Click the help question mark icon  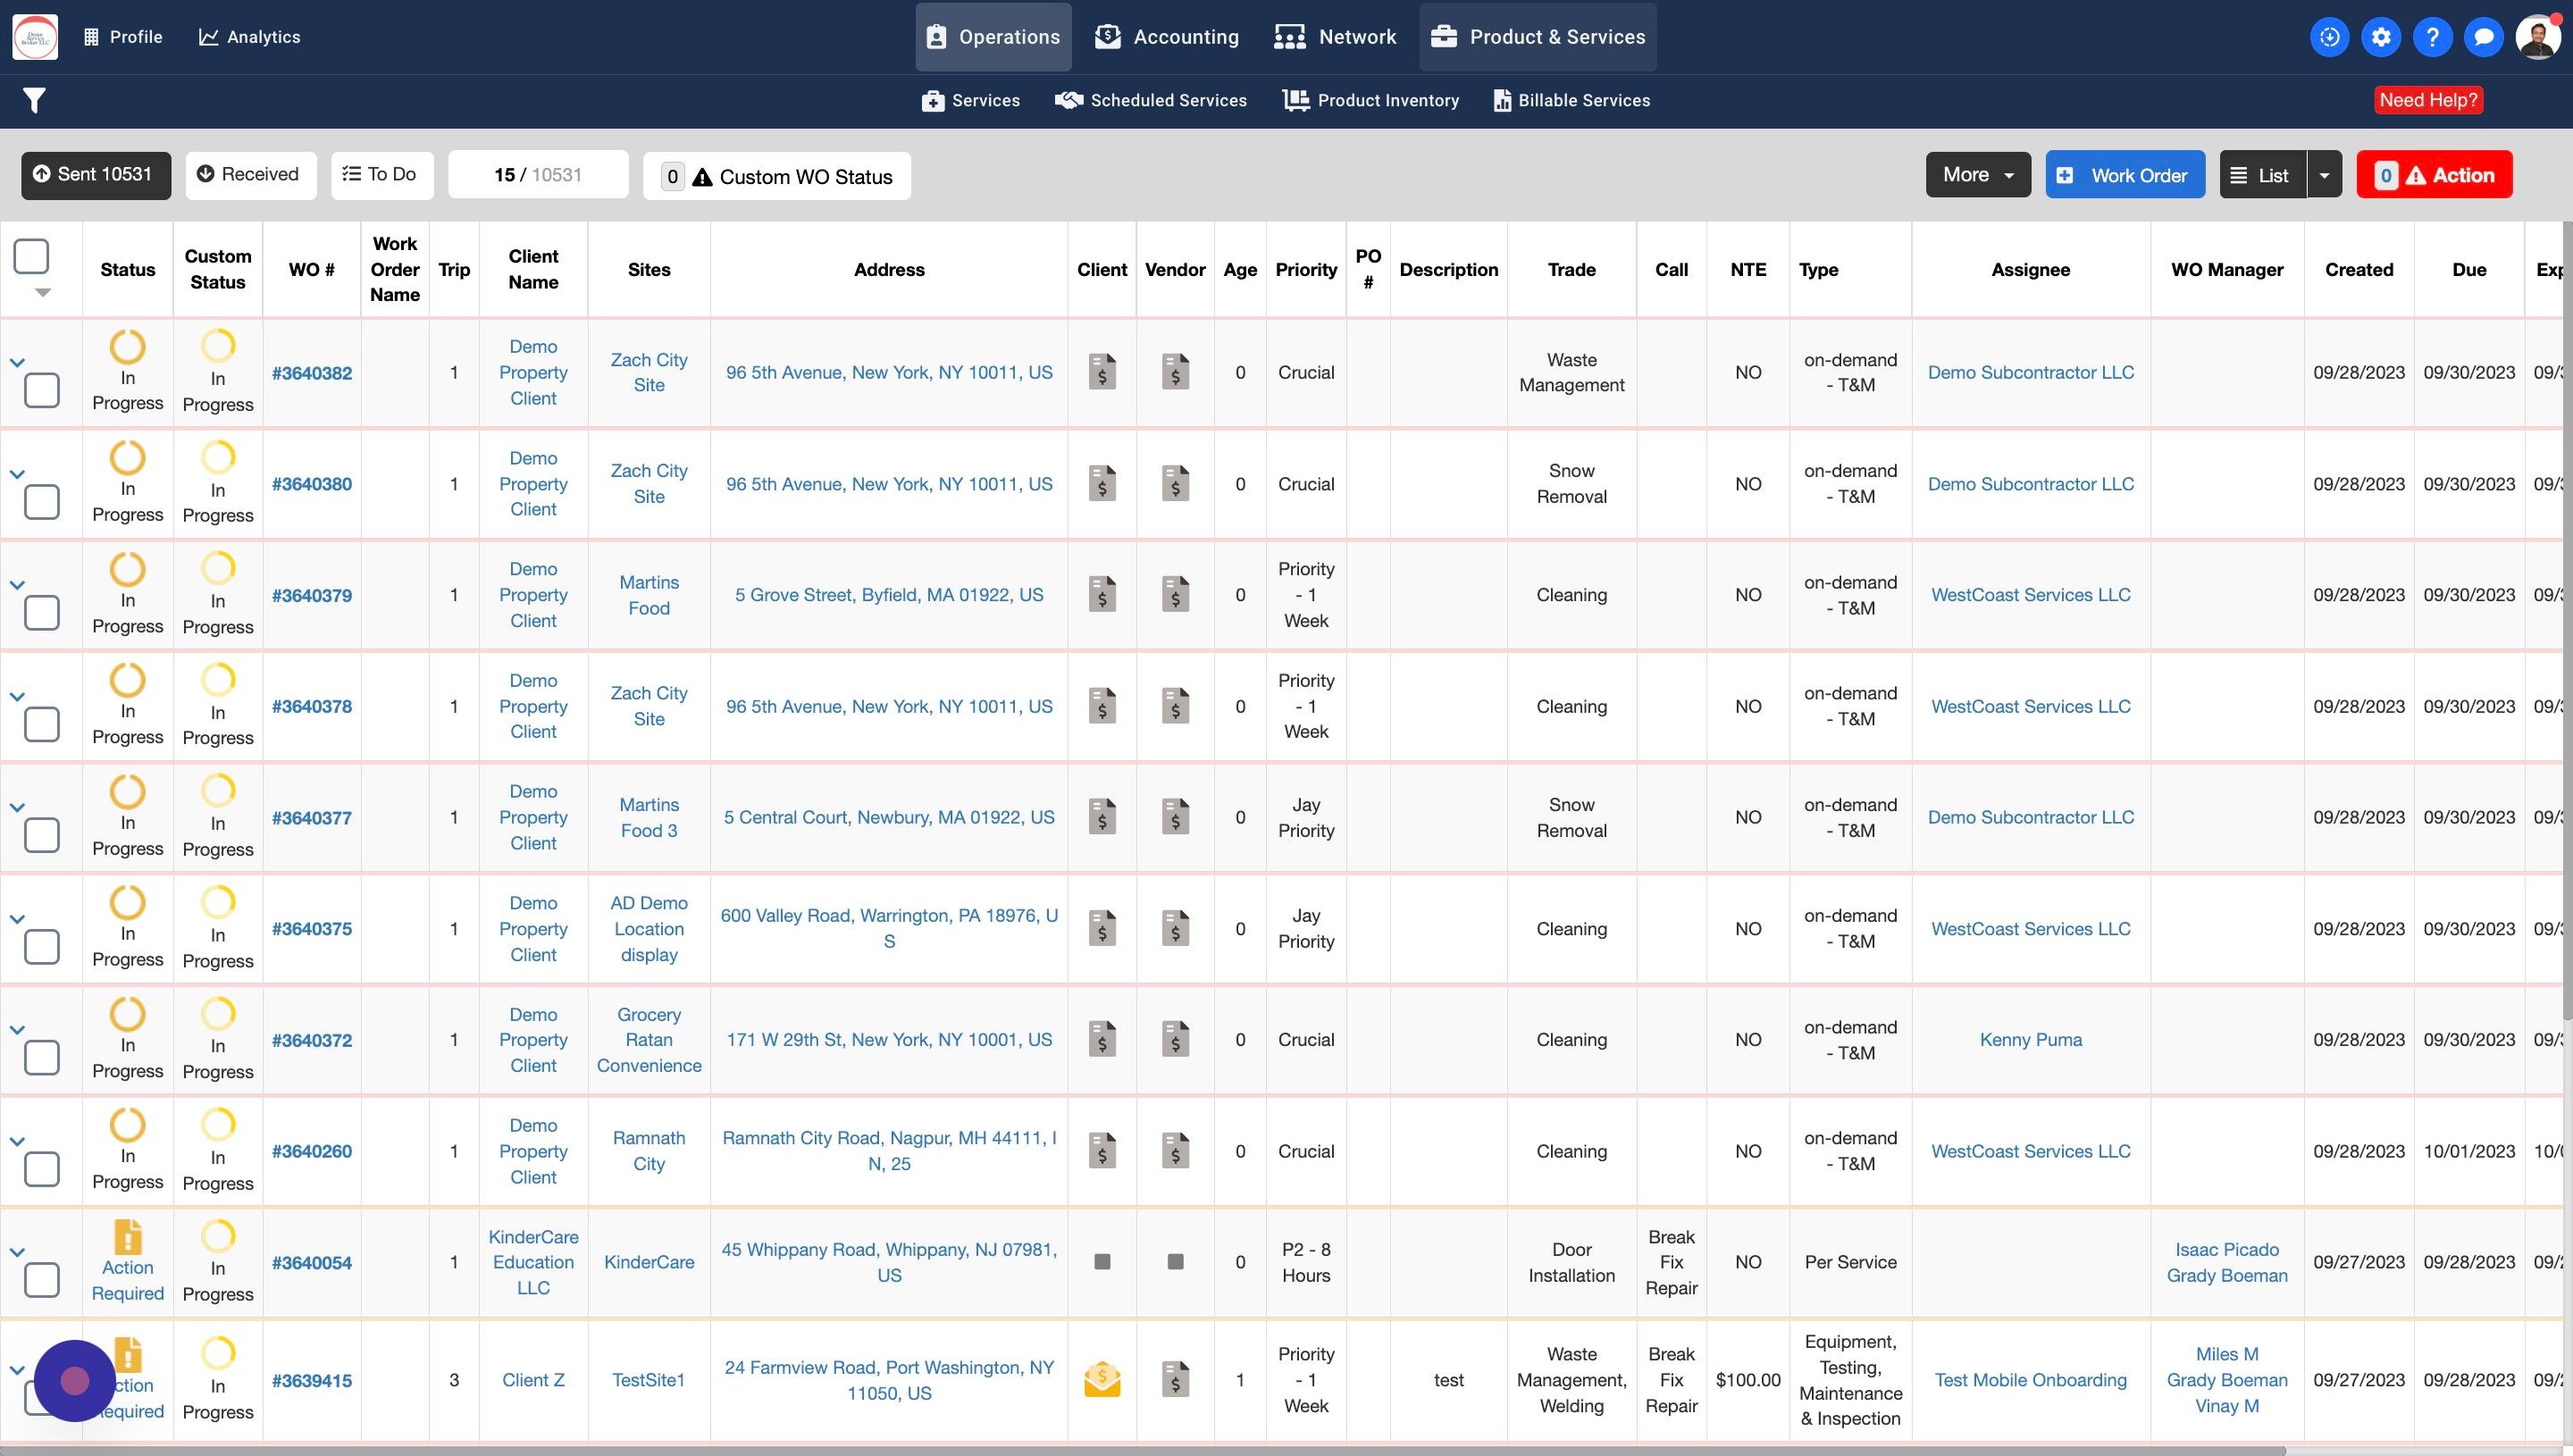click(x=2432, y=37)
